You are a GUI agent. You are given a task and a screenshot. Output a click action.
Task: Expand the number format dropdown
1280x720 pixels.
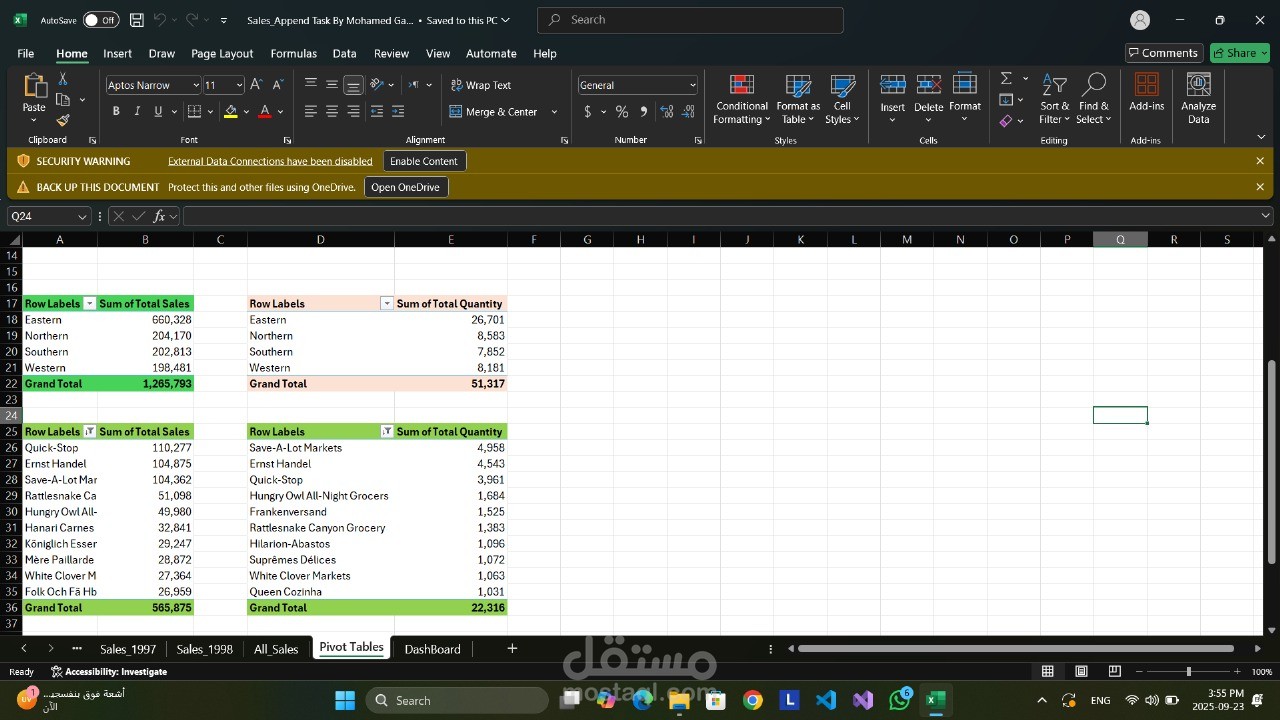692,85
